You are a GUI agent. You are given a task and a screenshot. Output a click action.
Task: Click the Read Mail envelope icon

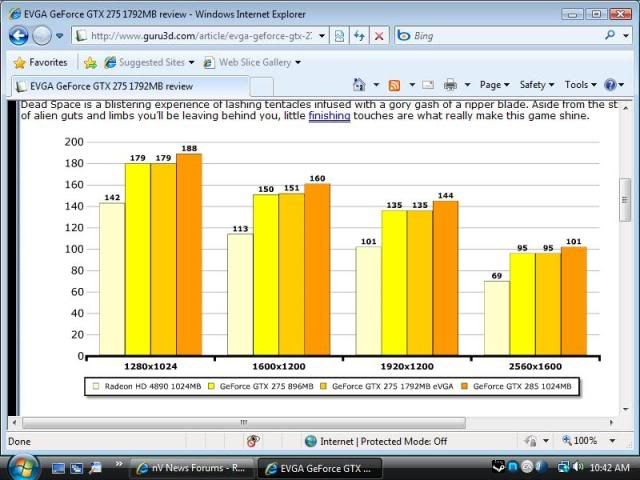pos(428,85)
